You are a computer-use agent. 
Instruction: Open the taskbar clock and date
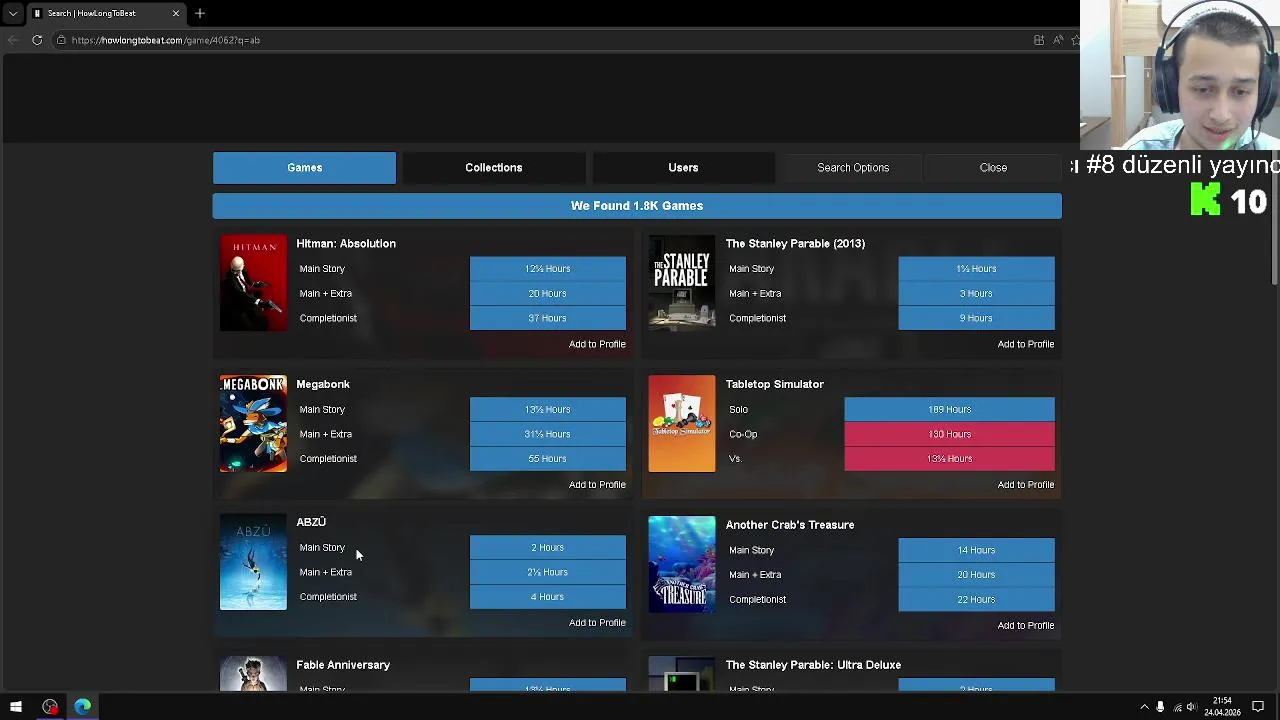(1222, 707)
